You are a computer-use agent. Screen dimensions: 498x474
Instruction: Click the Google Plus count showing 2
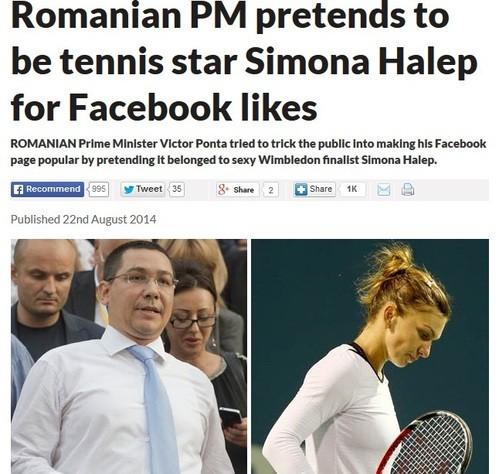click(271, 190)
